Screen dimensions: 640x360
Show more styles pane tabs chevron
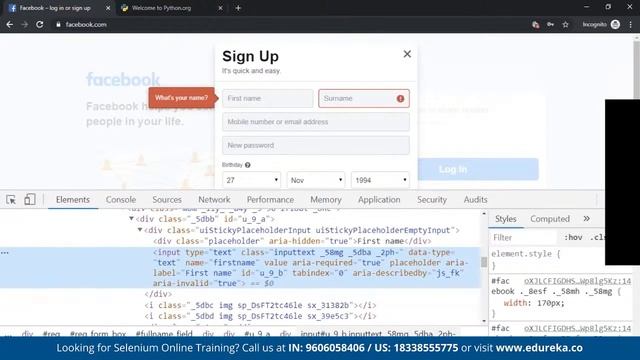pyautogui.click(x=587, y=219)
